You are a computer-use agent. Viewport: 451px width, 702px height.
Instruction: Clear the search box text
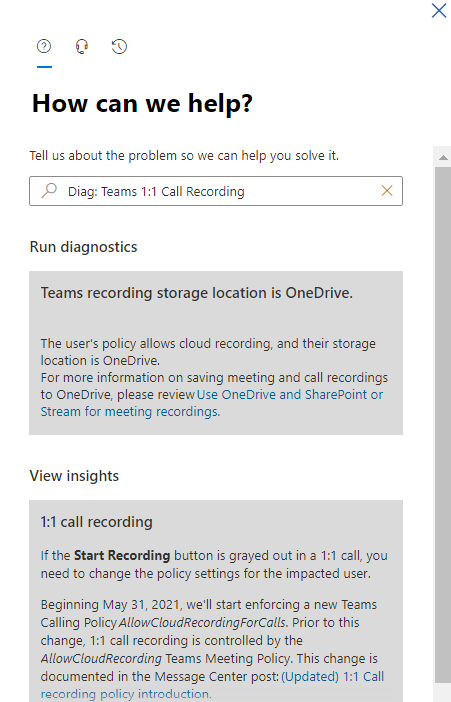click(x=387, y=191)
